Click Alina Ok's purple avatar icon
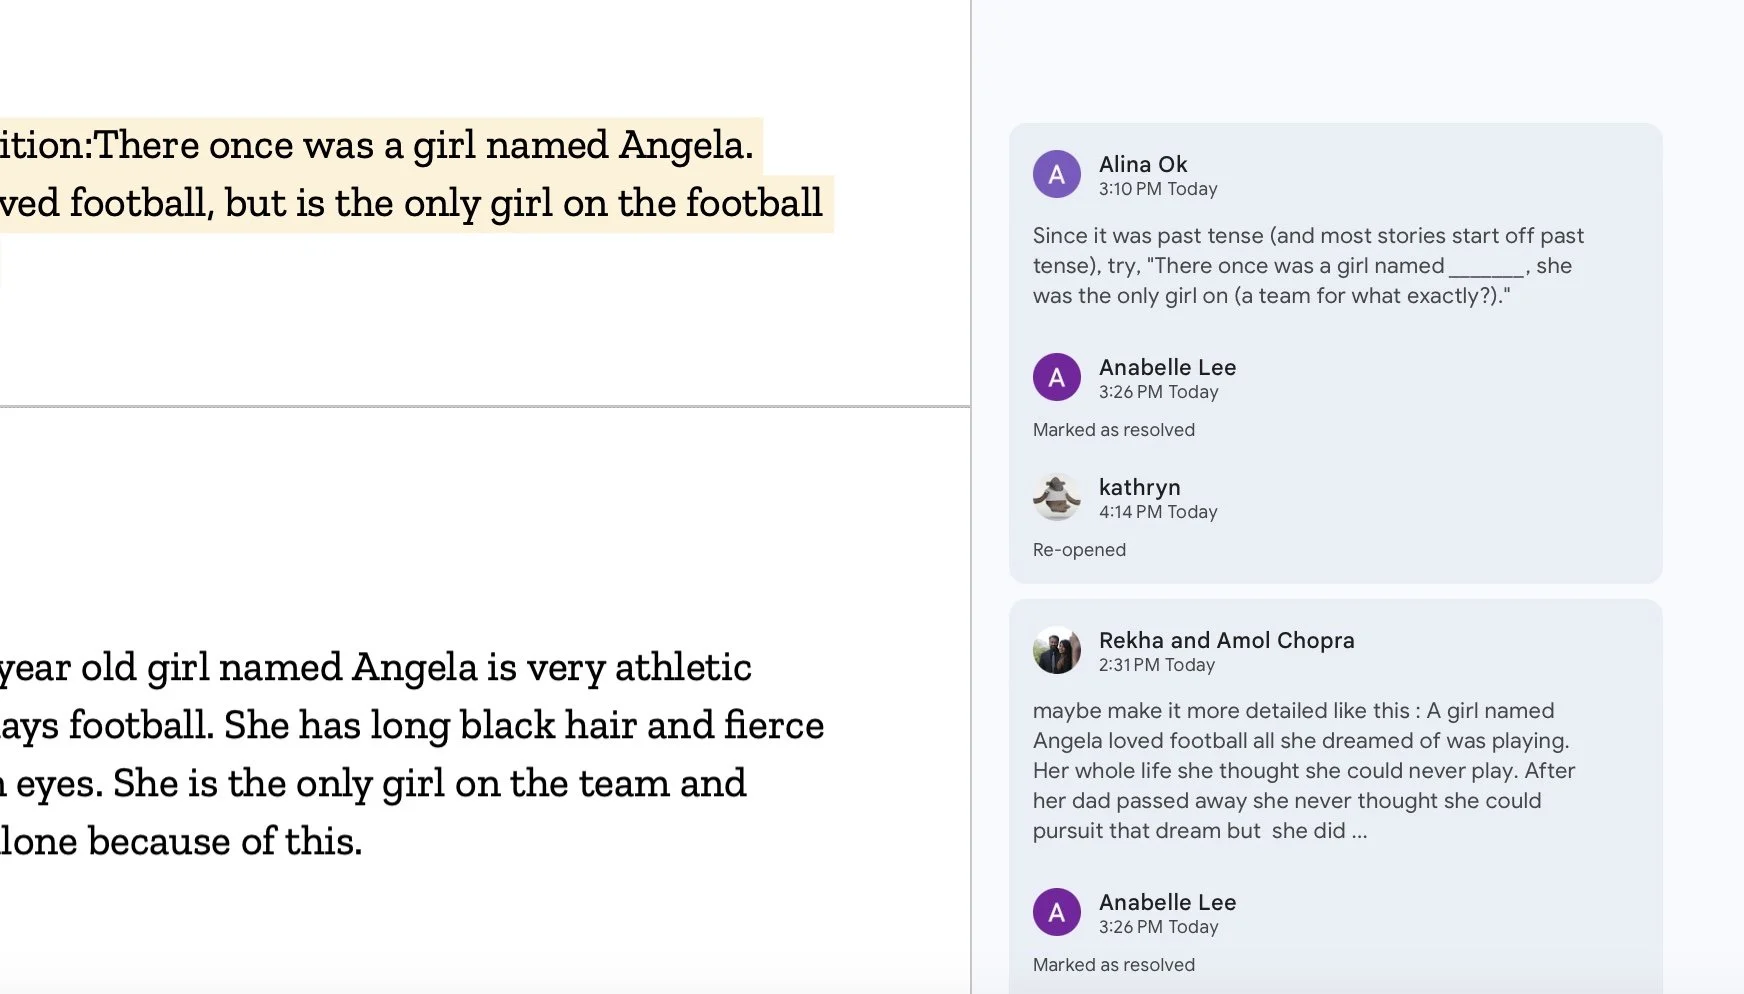Viewport: 1744px width, 994px height. tap(1056, 175)
